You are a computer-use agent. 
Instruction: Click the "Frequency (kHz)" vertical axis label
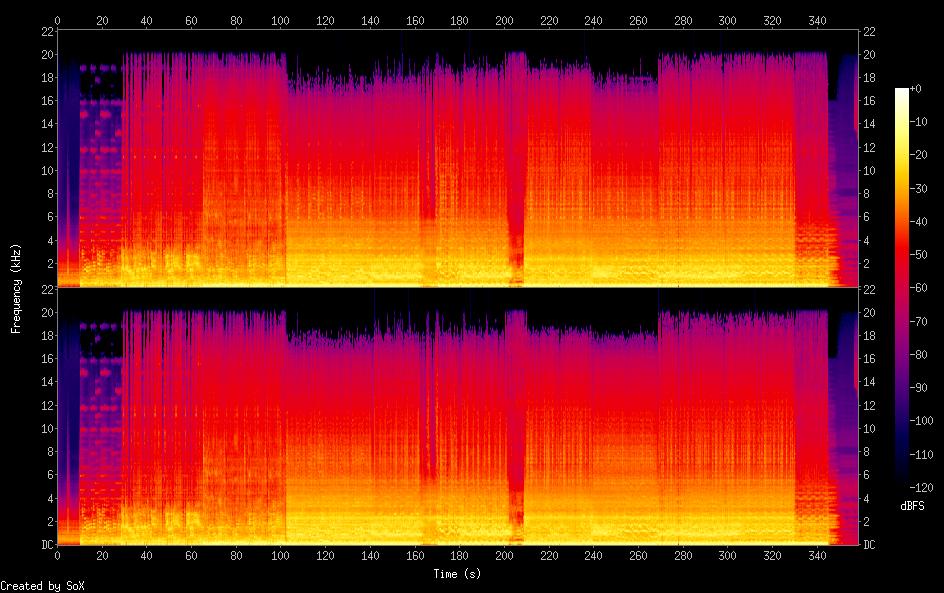pyautogui.click(x=16, y=287)
